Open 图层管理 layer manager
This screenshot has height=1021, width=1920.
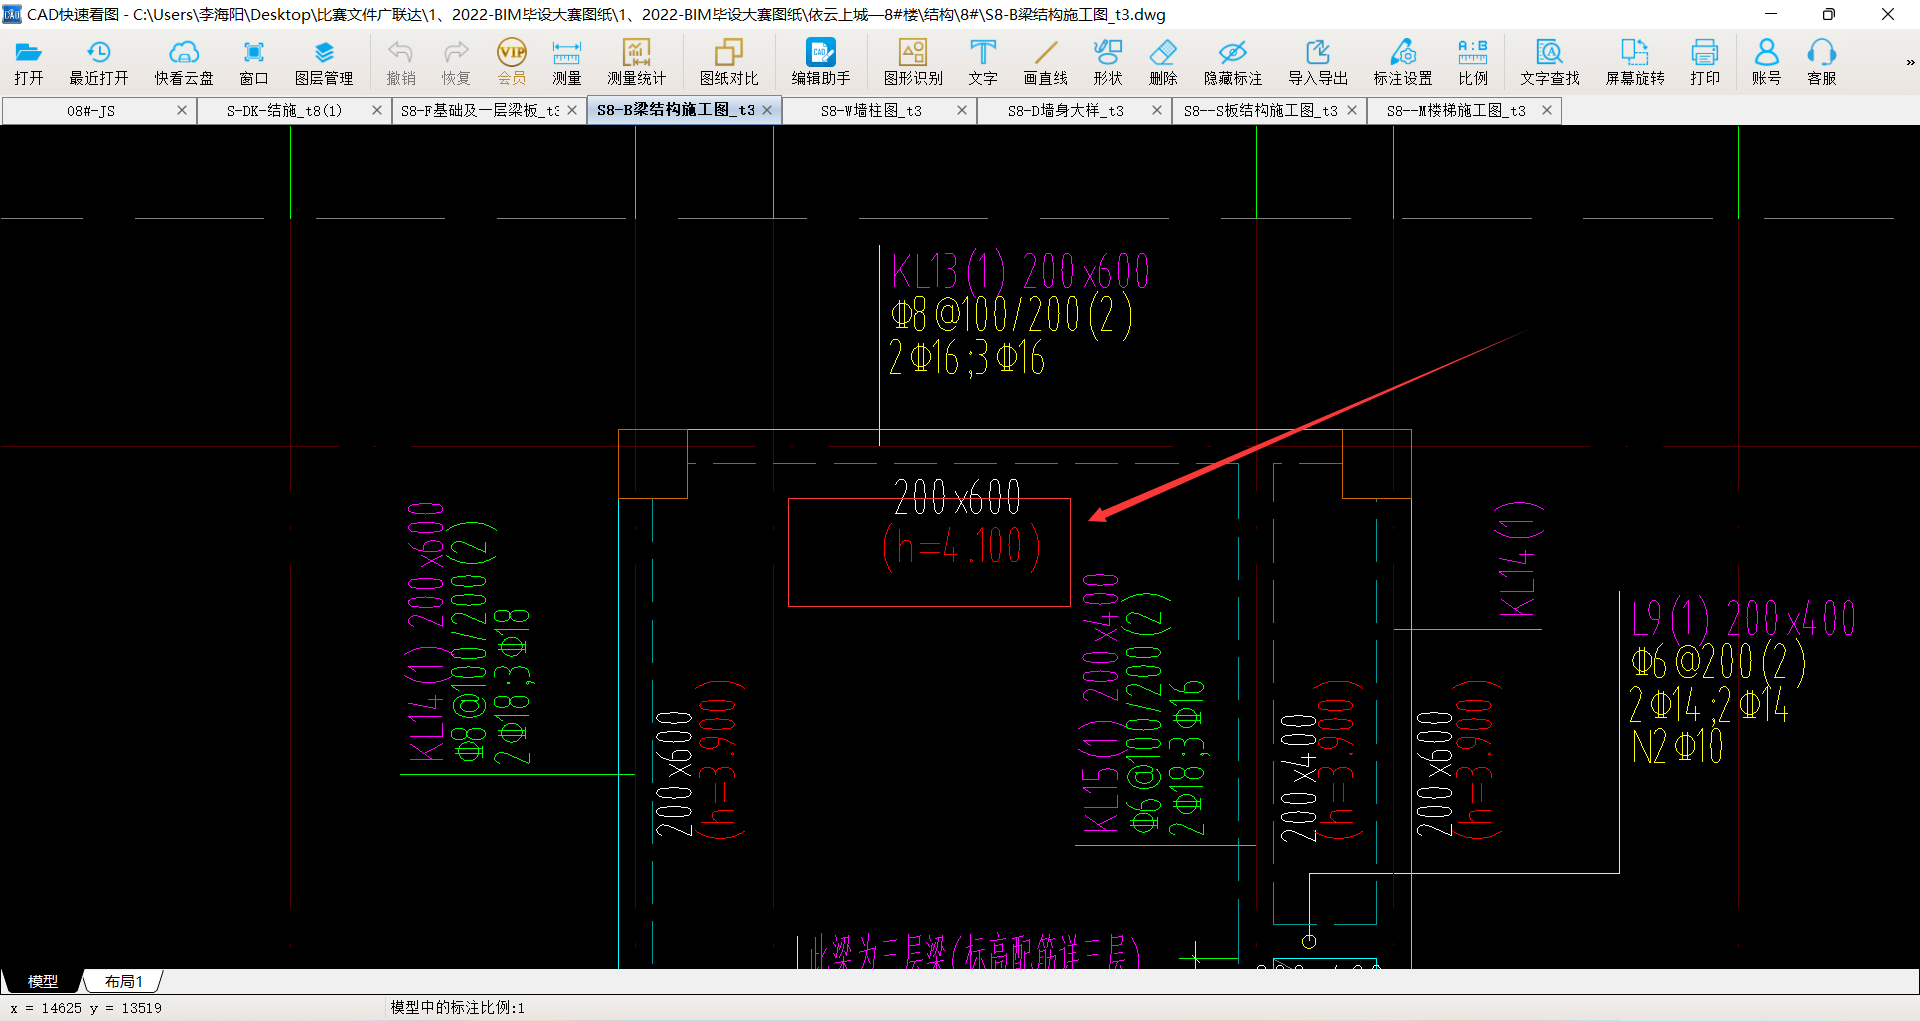click(x=324, y=62)
